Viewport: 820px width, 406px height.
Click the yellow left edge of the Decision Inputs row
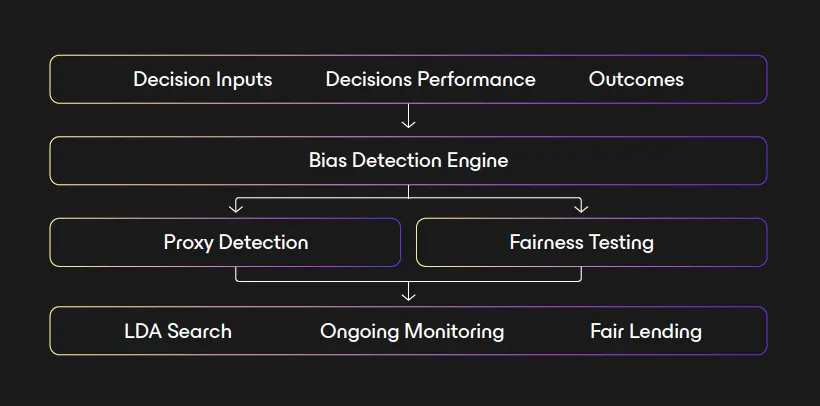50,79
